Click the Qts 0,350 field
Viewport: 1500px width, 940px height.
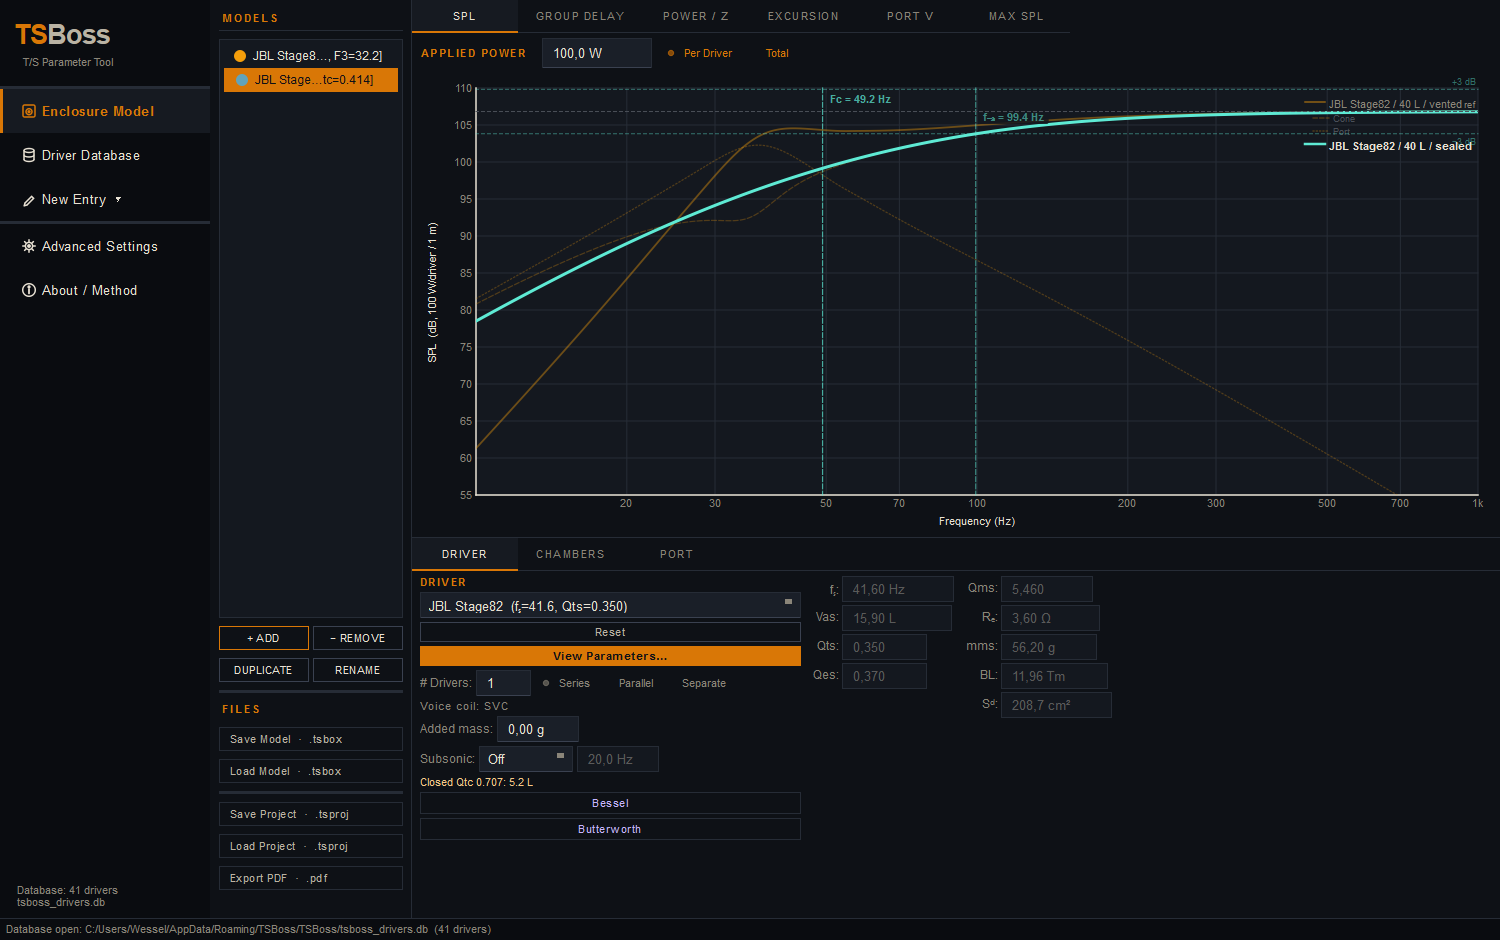coord(884,647)
